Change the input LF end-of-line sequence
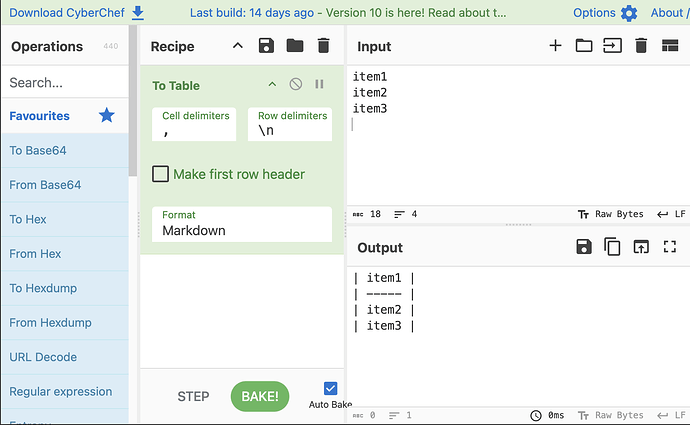 point(672,214)
